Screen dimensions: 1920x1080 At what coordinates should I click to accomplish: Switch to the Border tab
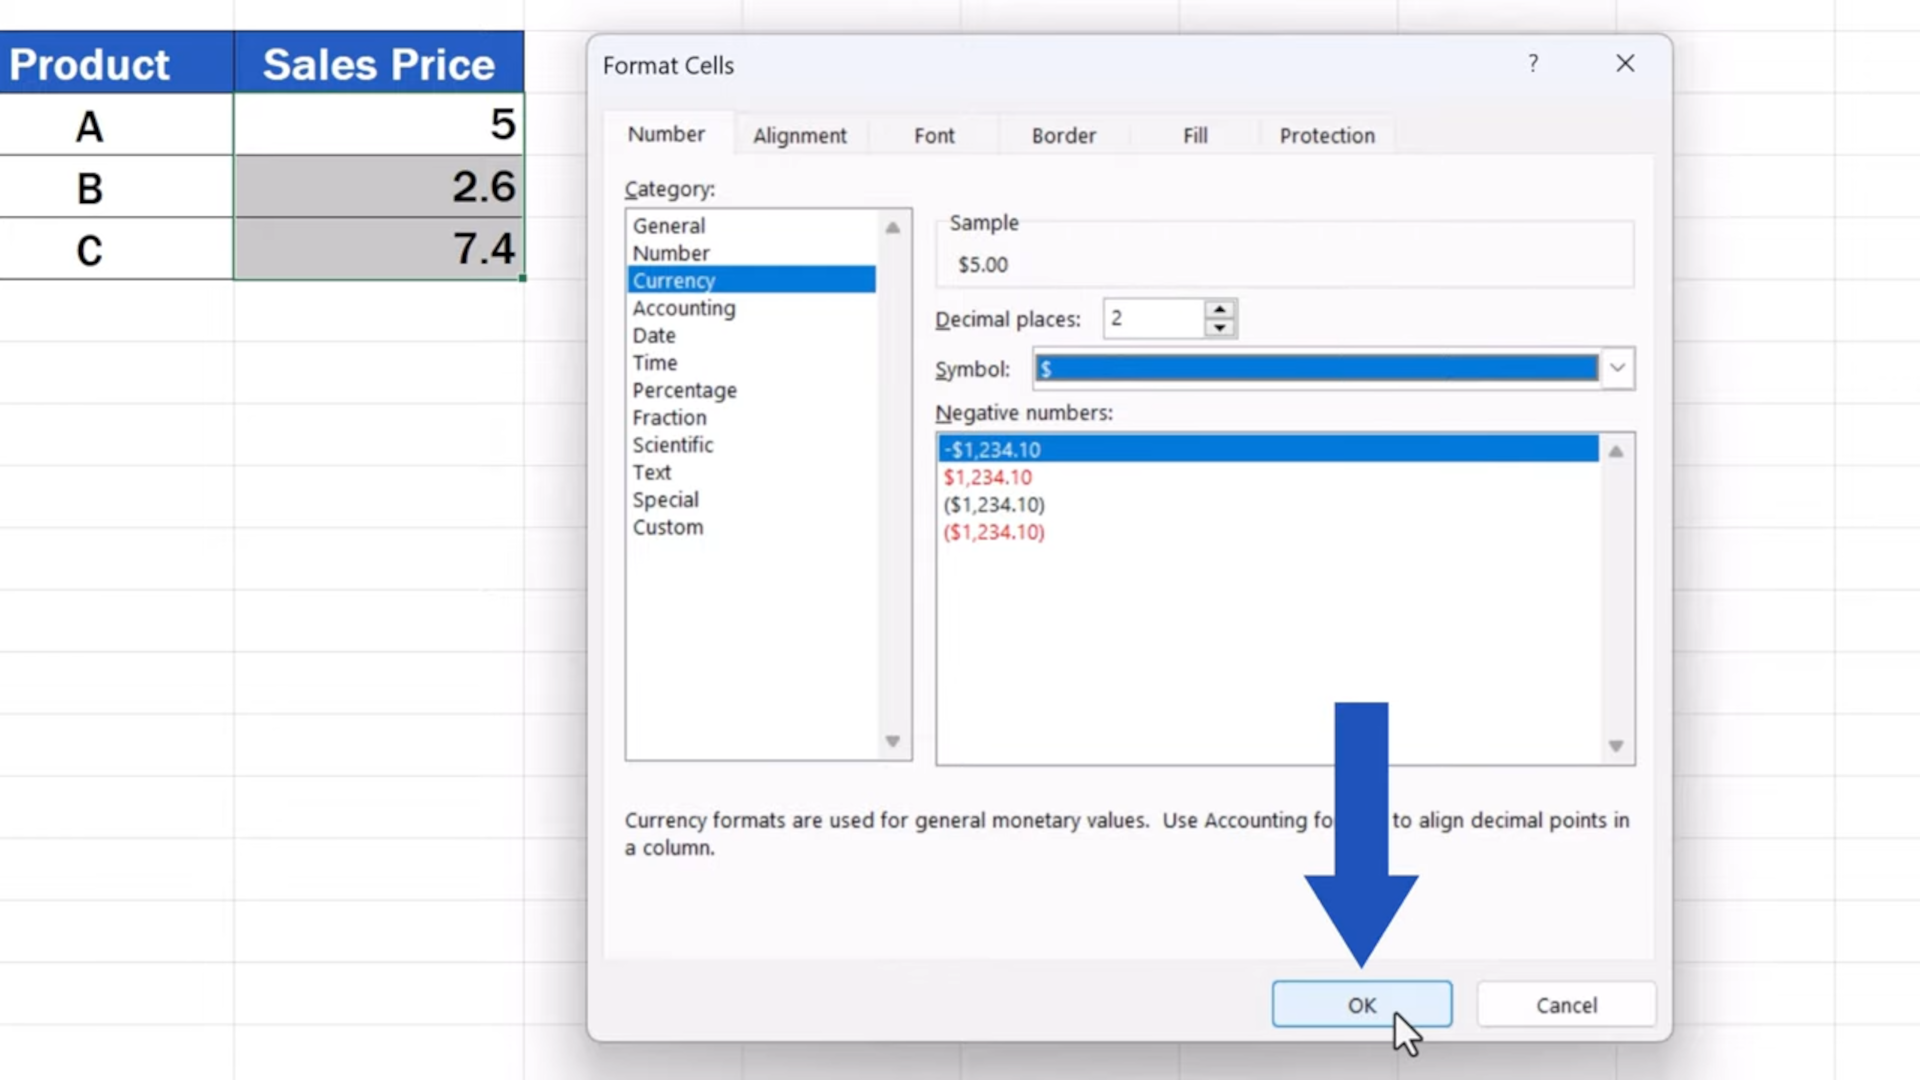(1063, 135)
